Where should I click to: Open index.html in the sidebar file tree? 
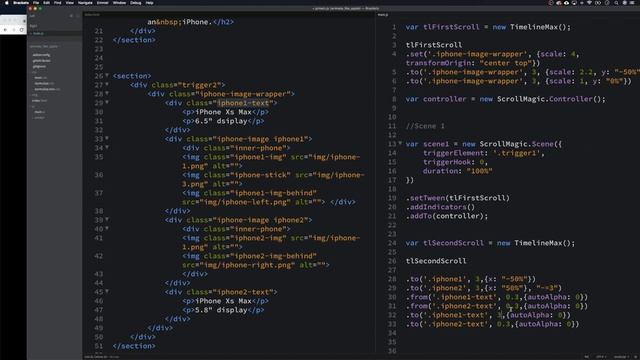(40, 100)
